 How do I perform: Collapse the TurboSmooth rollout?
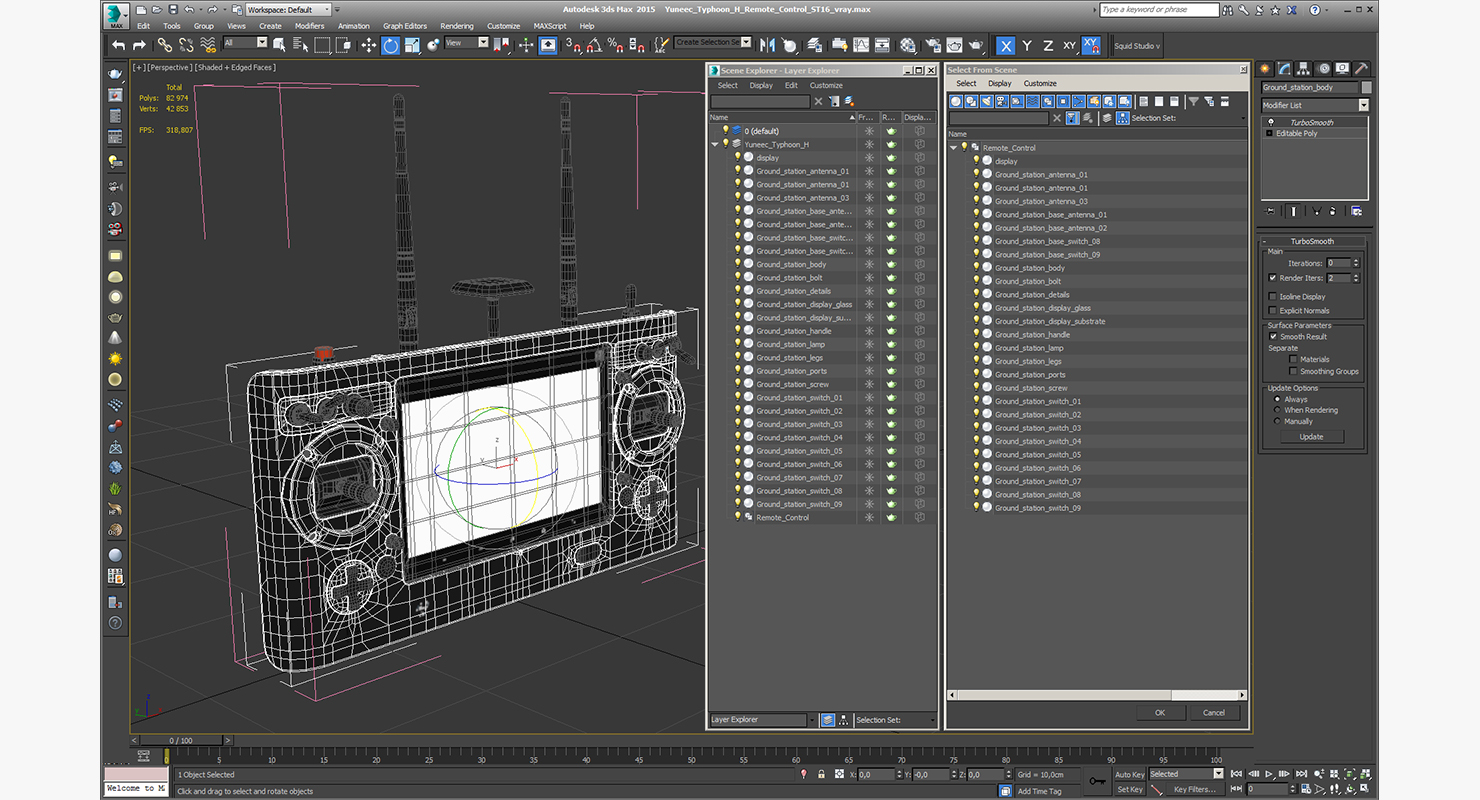[1314, 241]
